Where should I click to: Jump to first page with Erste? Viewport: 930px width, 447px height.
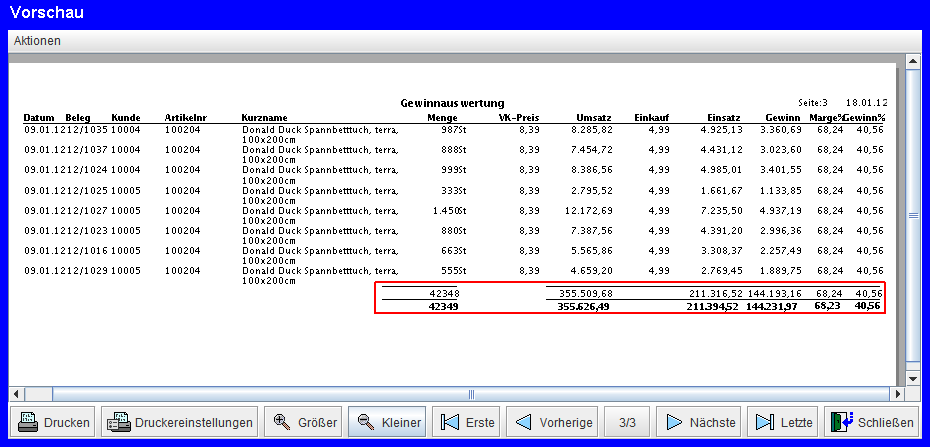point(468,423)
